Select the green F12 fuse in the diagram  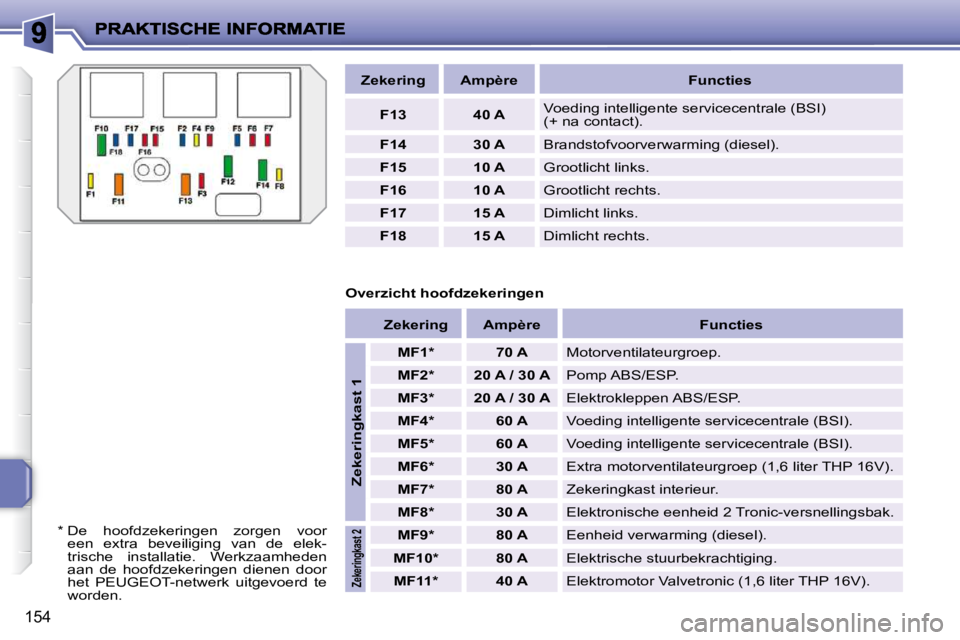pyautogui.click(x=228, y=166)
